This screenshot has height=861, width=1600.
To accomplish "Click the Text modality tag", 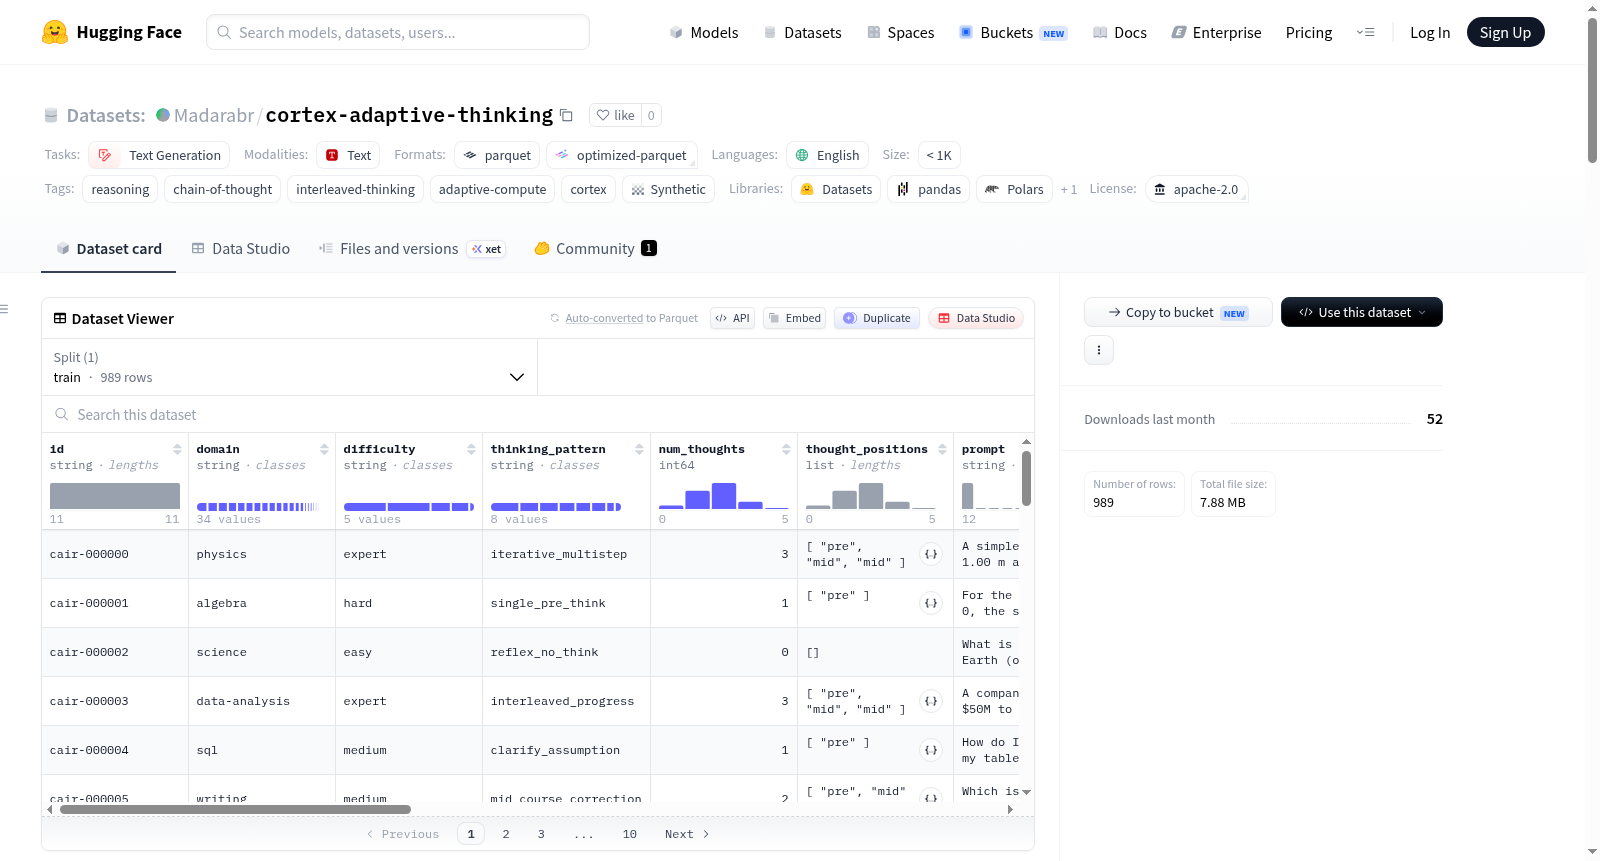I will click(x=348, y=155).
